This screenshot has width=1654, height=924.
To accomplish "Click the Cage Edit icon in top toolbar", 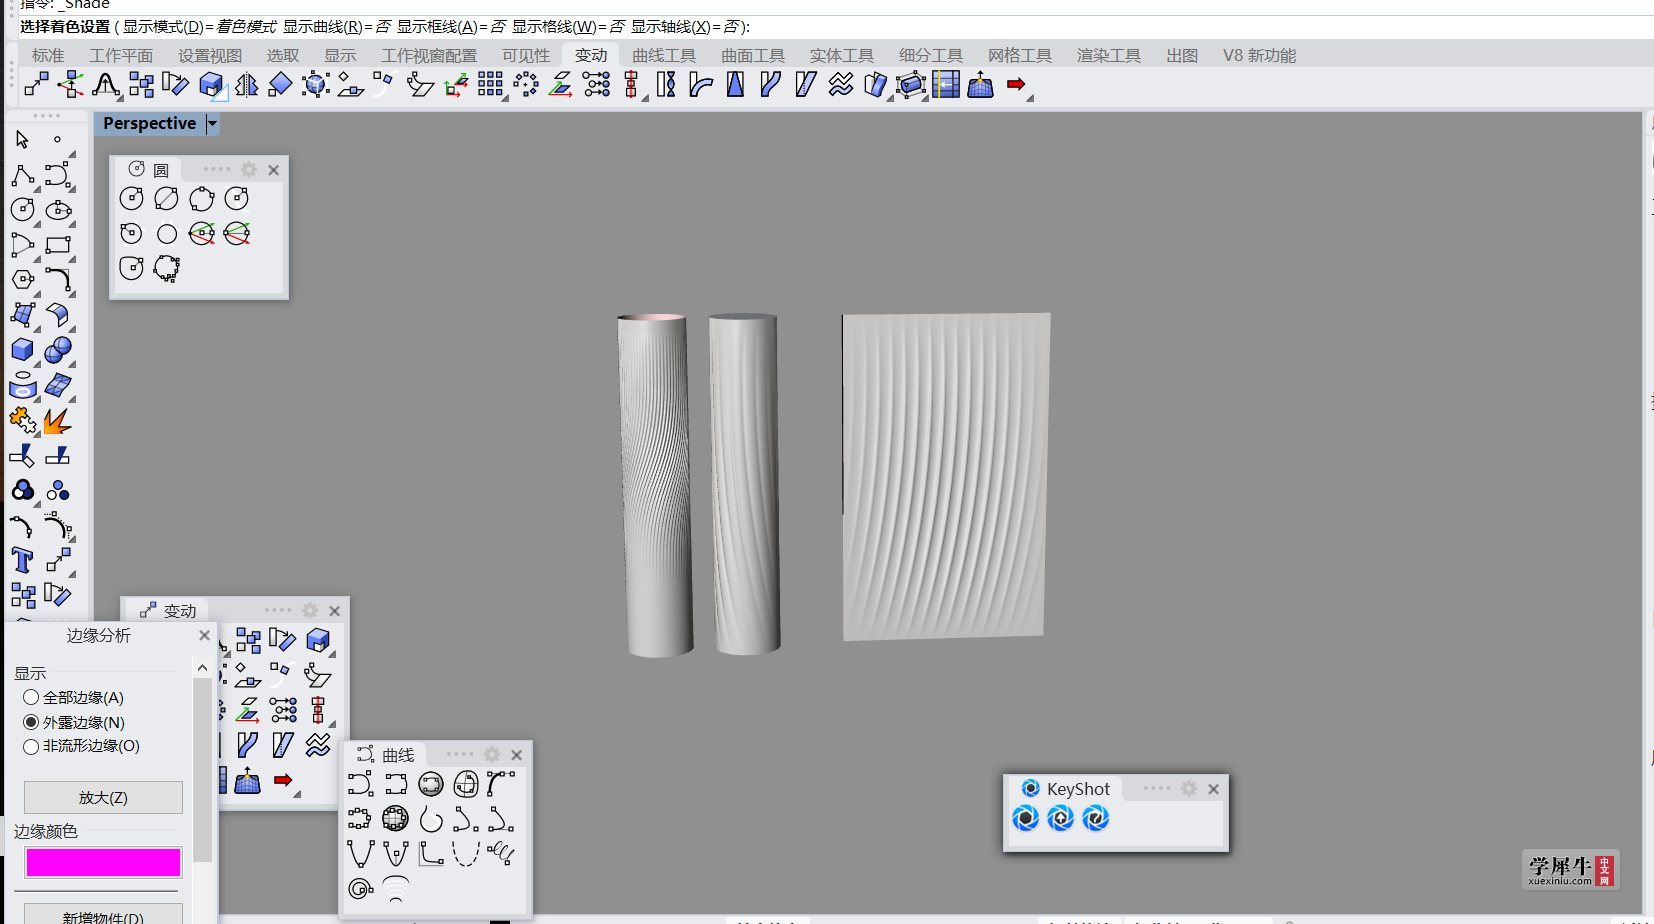I will (911, 85).
